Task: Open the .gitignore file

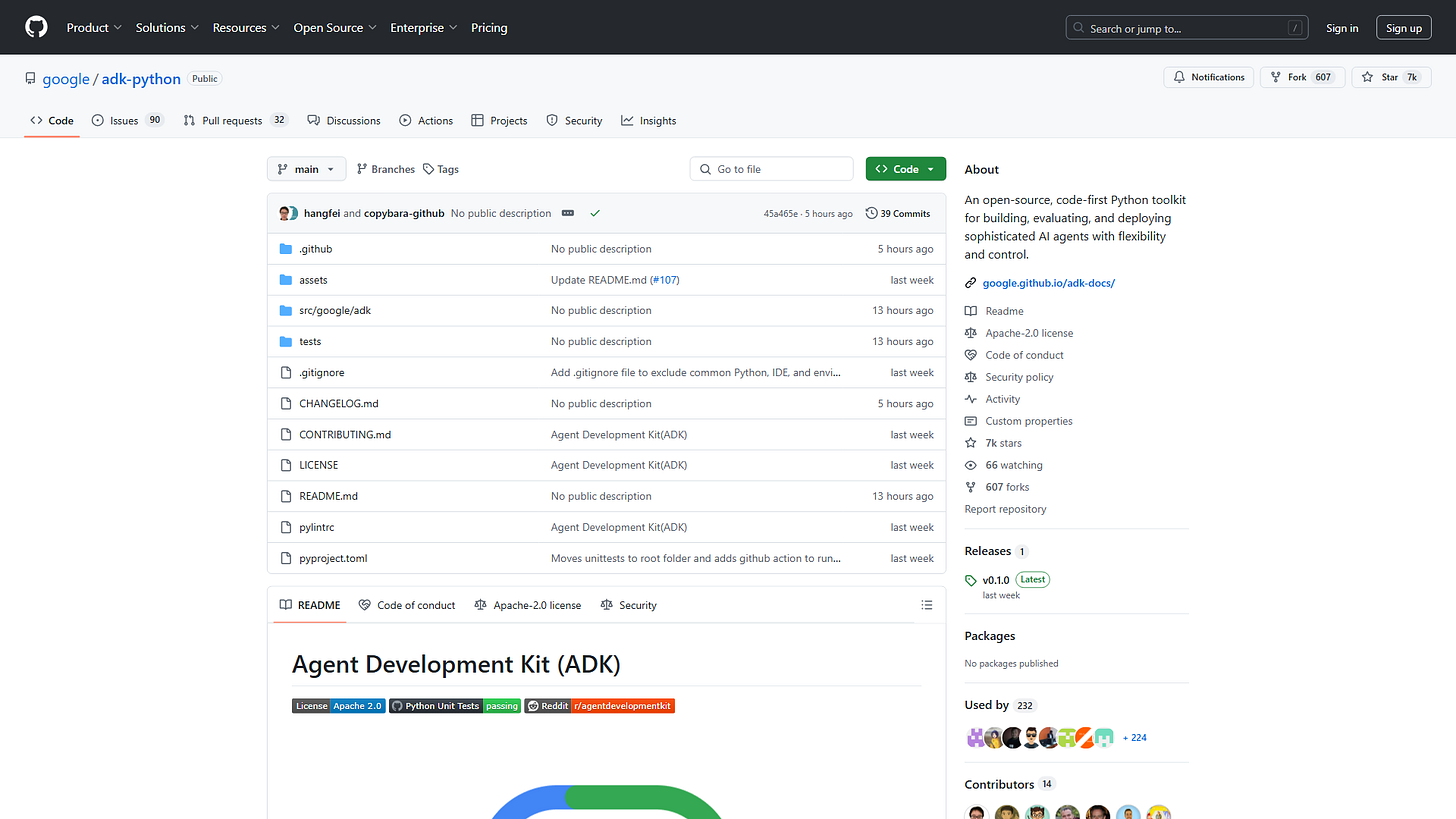Action: [x=321, y=373]
